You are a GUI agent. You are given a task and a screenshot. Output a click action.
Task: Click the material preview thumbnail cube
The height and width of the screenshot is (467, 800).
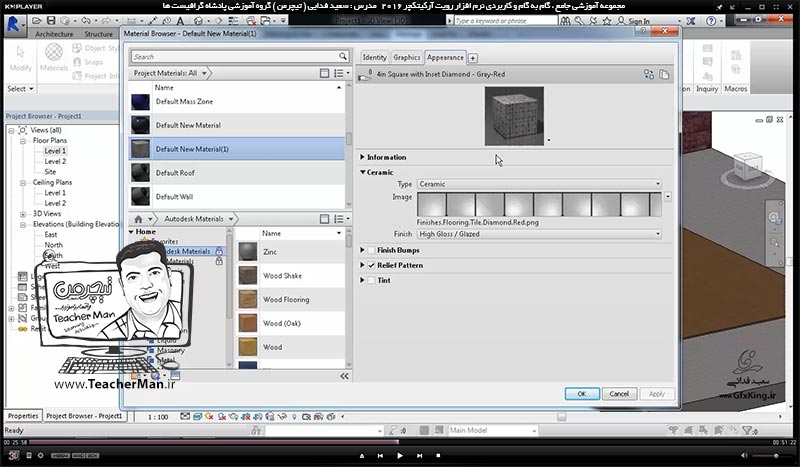coord(514,116)
